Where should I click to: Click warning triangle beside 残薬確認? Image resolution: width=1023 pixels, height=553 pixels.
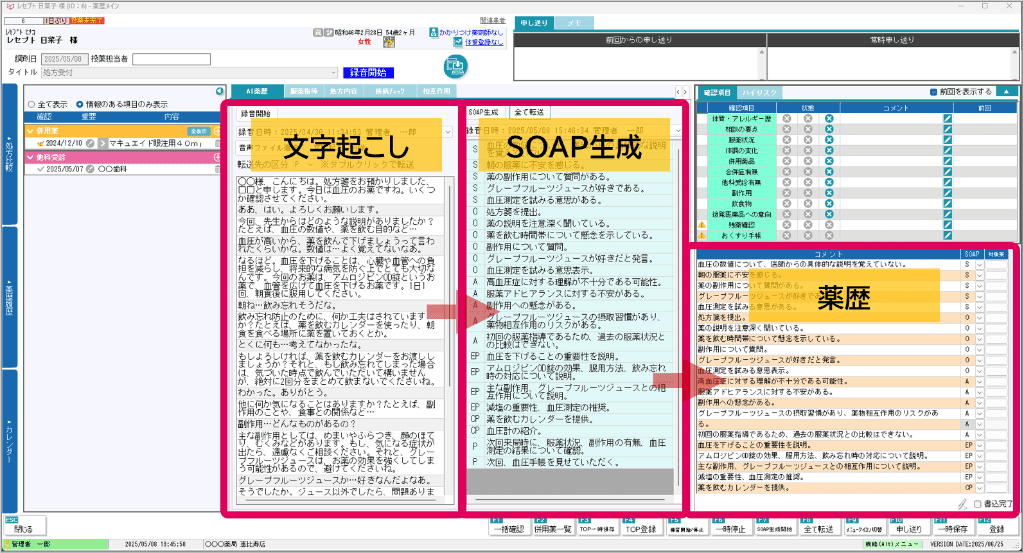(702, 225)
